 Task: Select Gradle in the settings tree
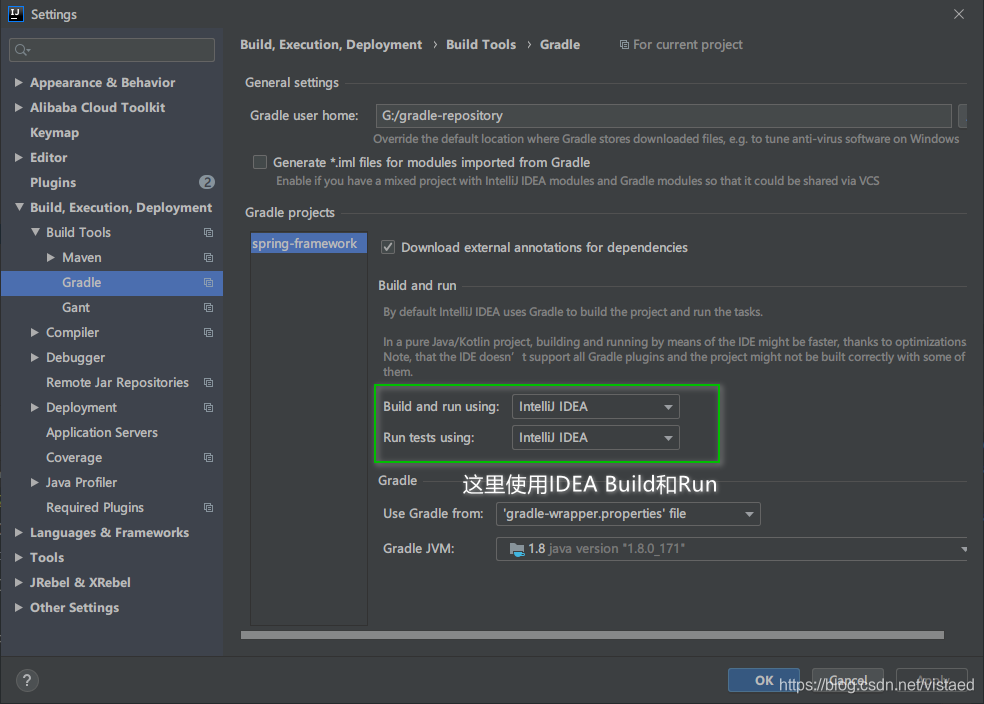[x=112, y=283]
